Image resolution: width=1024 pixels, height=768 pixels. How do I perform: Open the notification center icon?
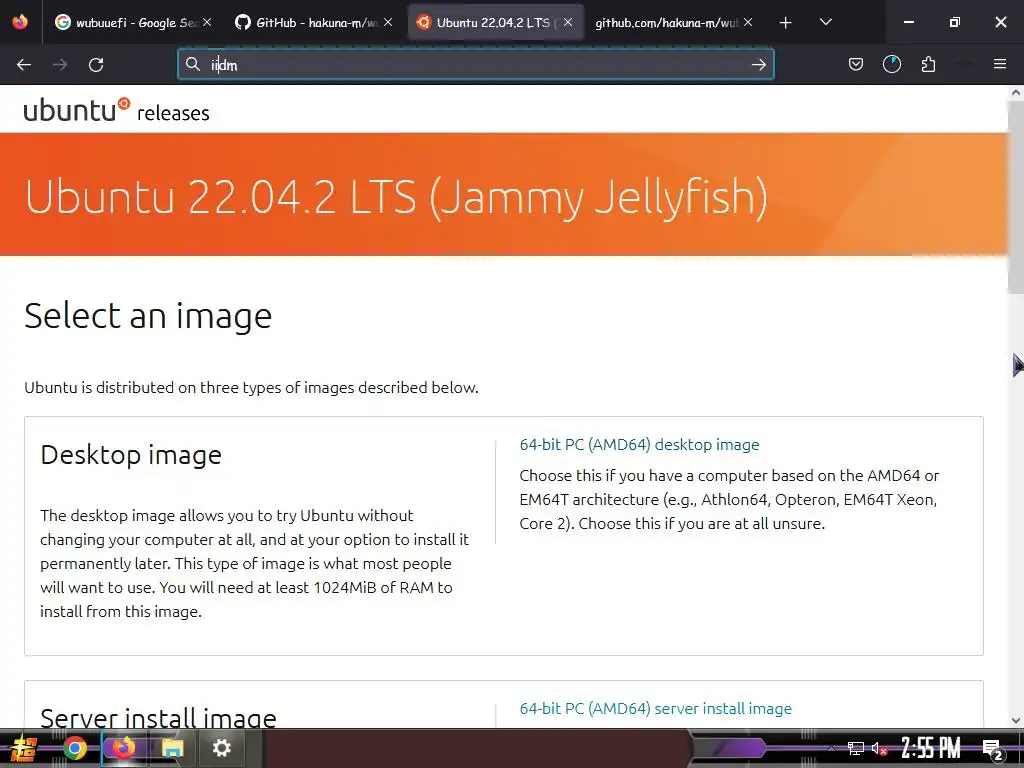992,749
